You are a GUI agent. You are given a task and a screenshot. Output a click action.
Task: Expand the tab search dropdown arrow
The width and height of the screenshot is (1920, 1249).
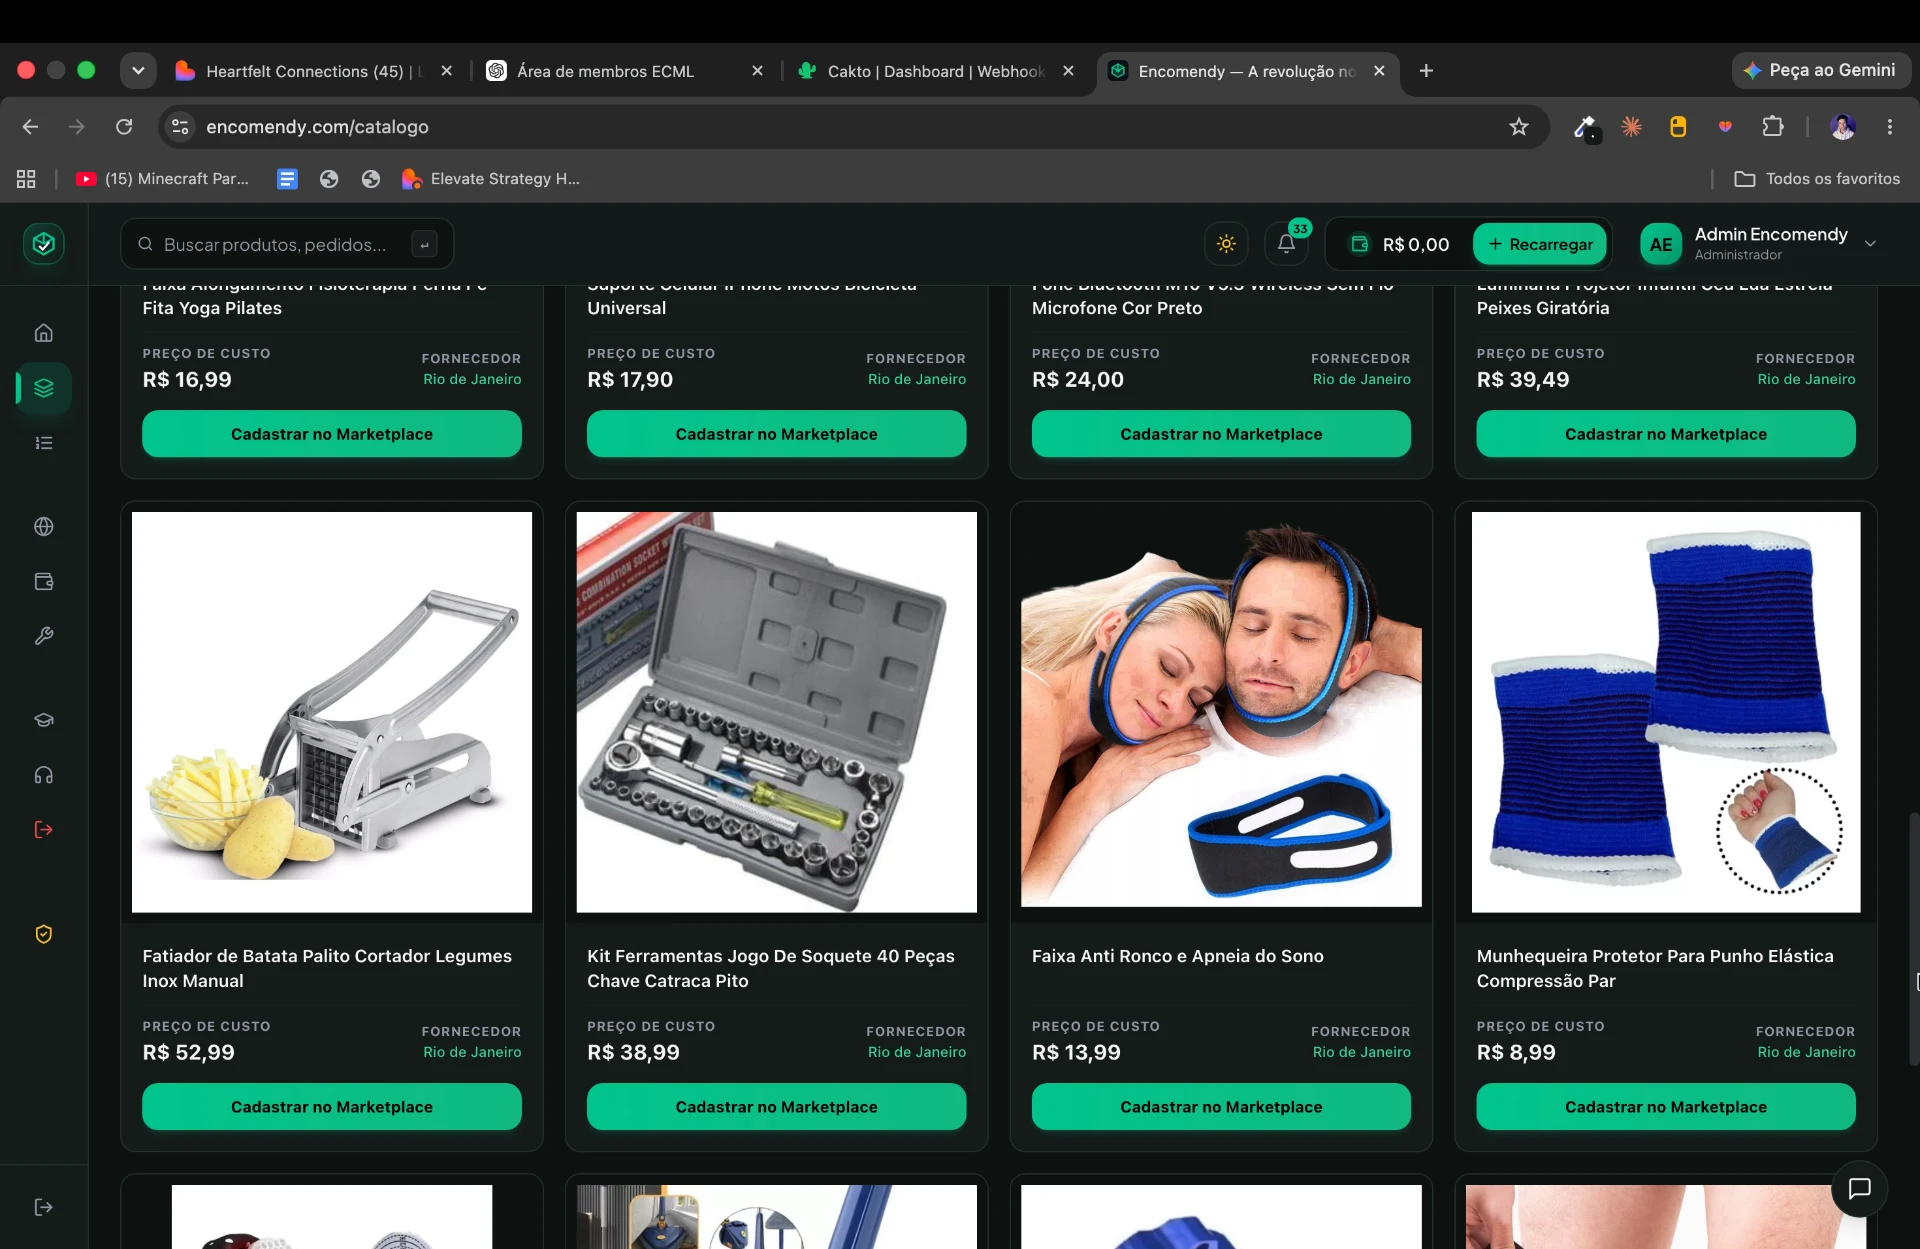tap(138, 71)
